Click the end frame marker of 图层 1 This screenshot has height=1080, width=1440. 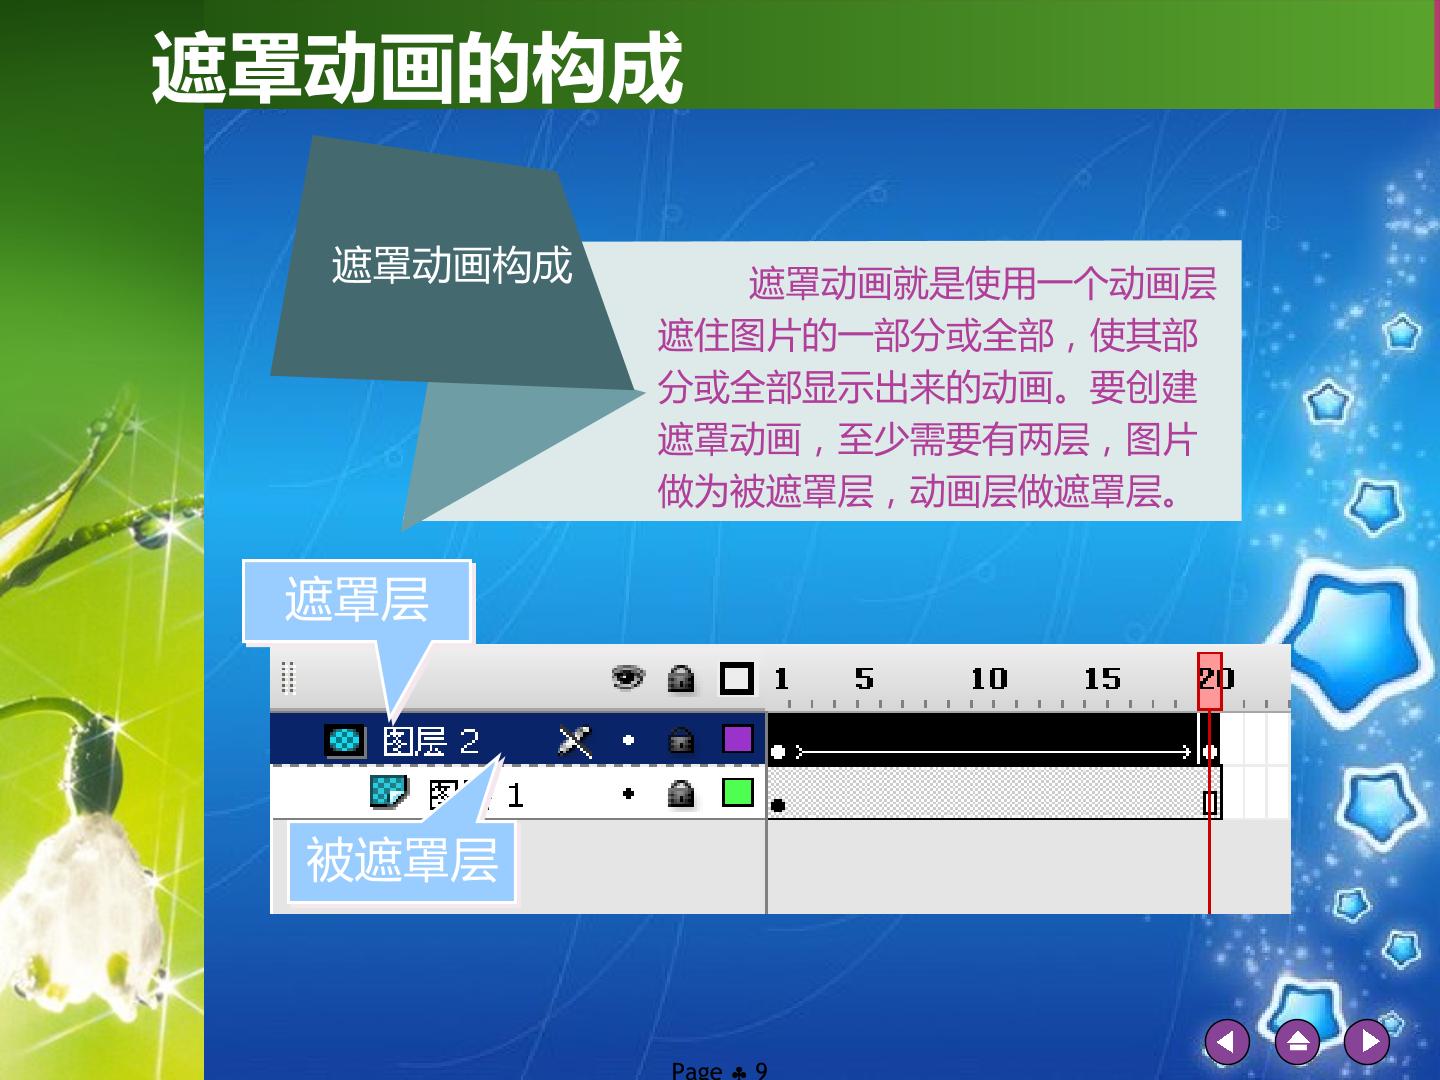tap(1210, 802)
